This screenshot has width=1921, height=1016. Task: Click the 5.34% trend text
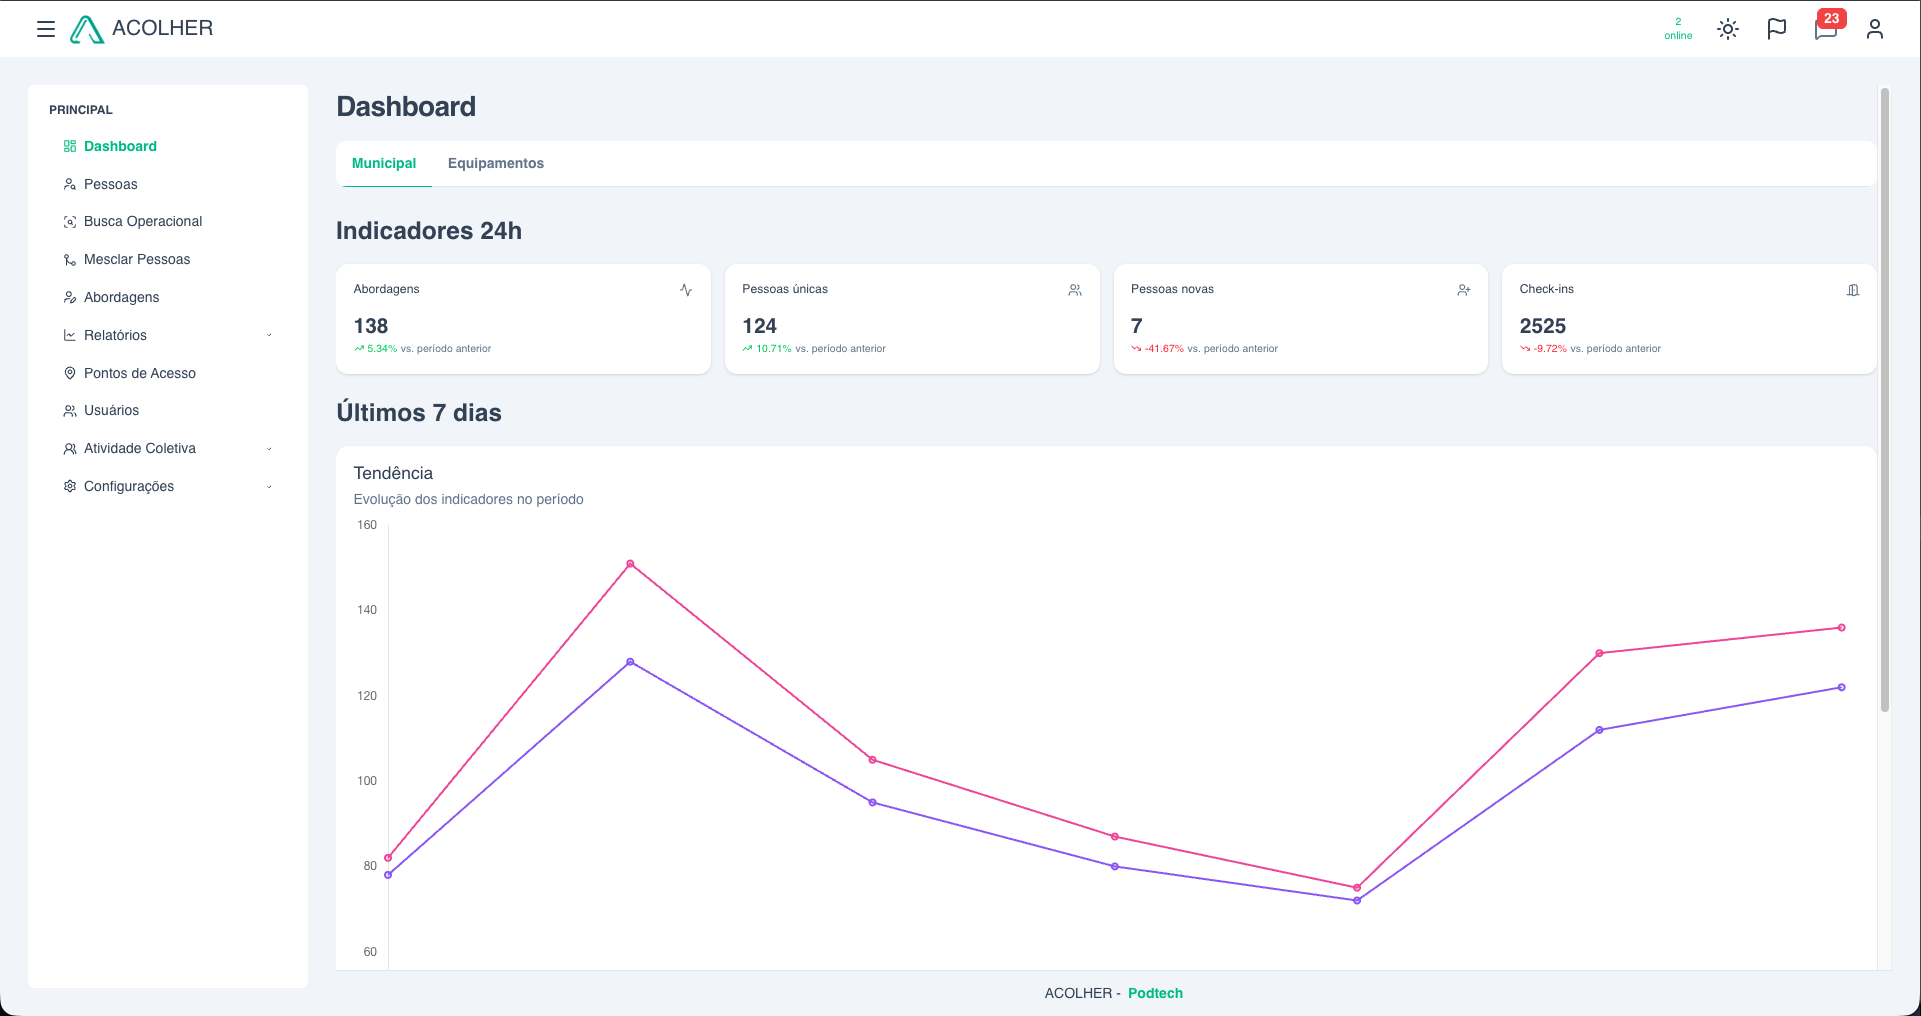click(x=382, y=349)
